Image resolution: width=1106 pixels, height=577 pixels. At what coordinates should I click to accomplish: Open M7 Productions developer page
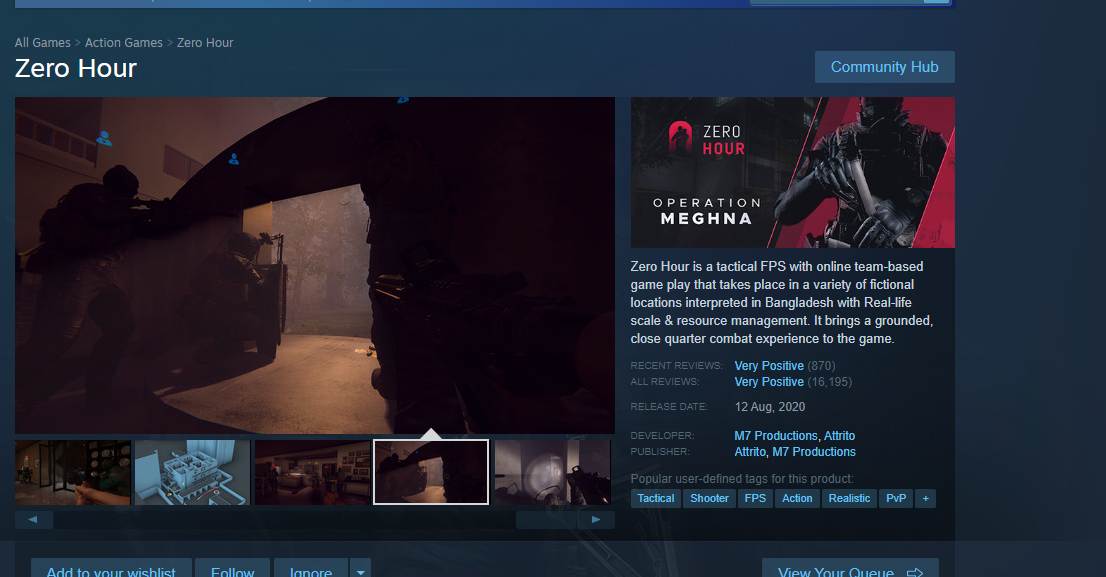pyautogui.click(x=775, y=436)
